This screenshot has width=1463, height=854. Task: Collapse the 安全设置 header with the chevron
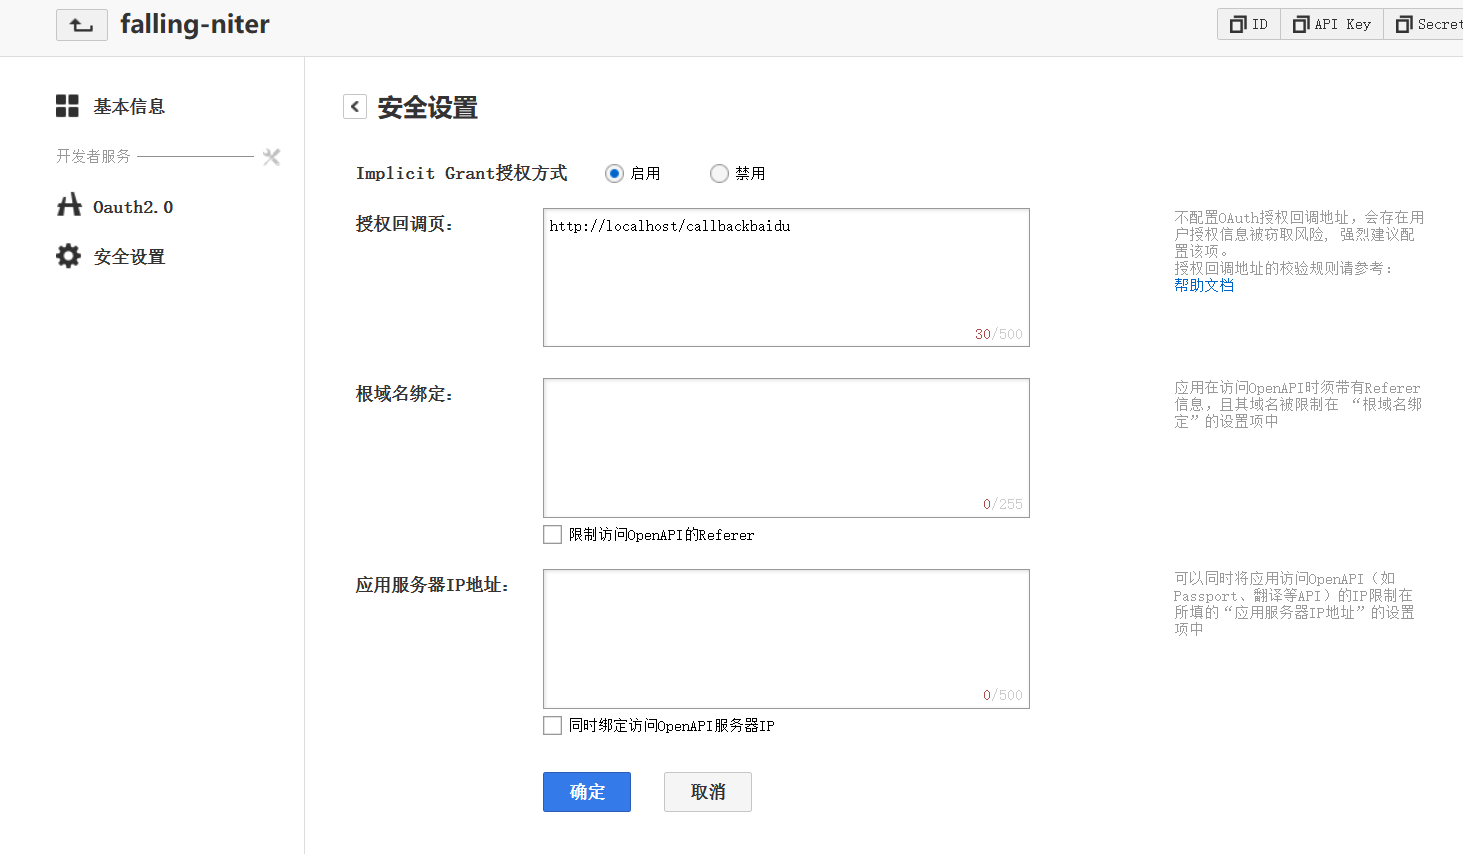pos(355,106)
